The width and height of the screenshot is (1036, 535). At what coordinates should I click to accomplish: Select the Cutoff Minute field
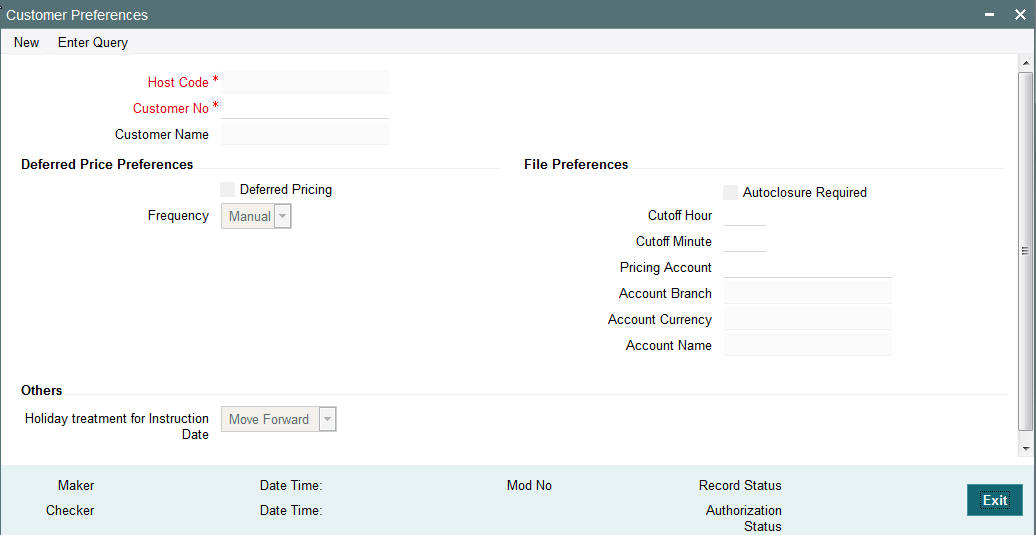coord(745,241)
